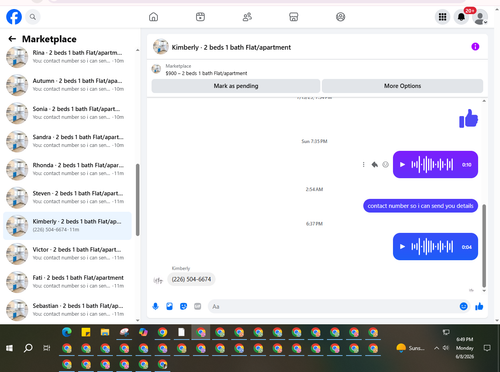Image resolution: width=500 pixels, height=372 pixels.
Task: Open volume control in system tray
Action: pos(446,348)
